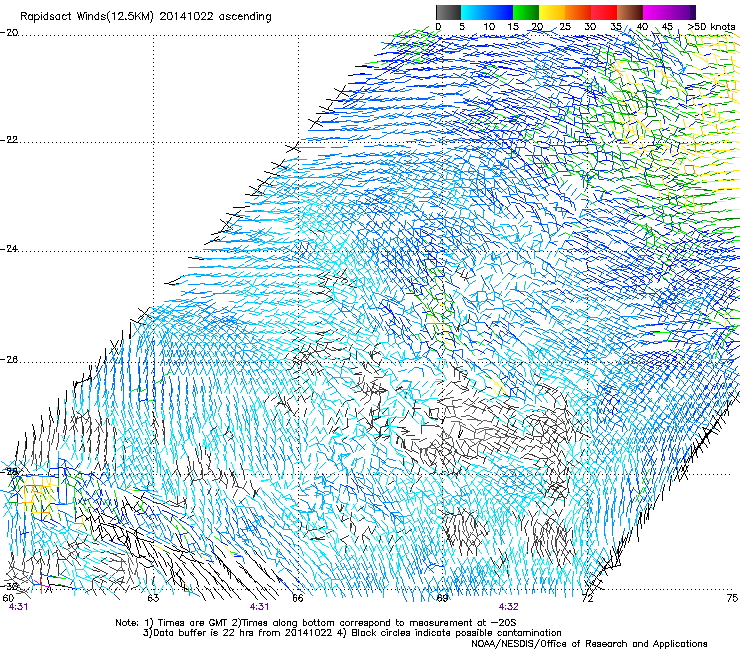
Task: Click the 'Times are GMT' note line
Action: [316, 623]
